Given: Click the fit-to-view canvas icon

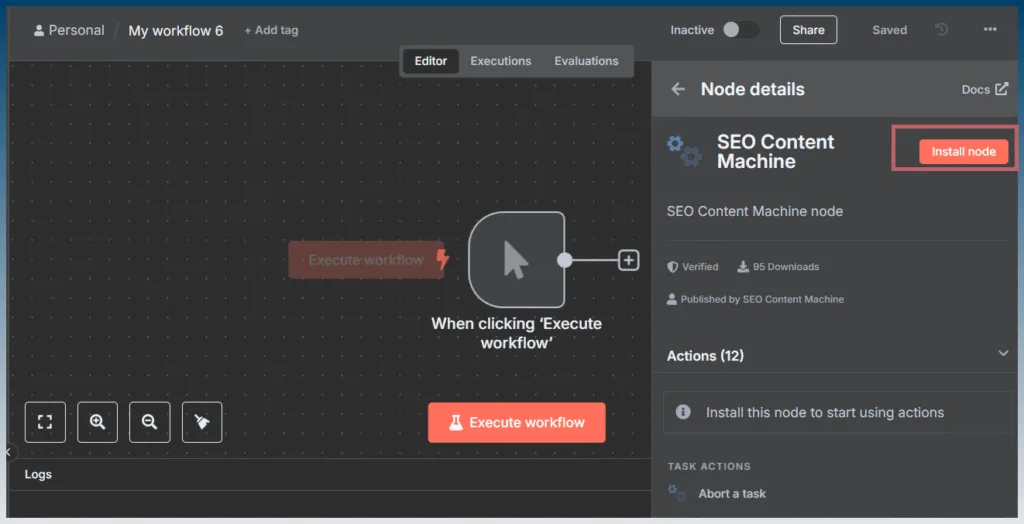Looking at the screenshot, I should [45, 422].
